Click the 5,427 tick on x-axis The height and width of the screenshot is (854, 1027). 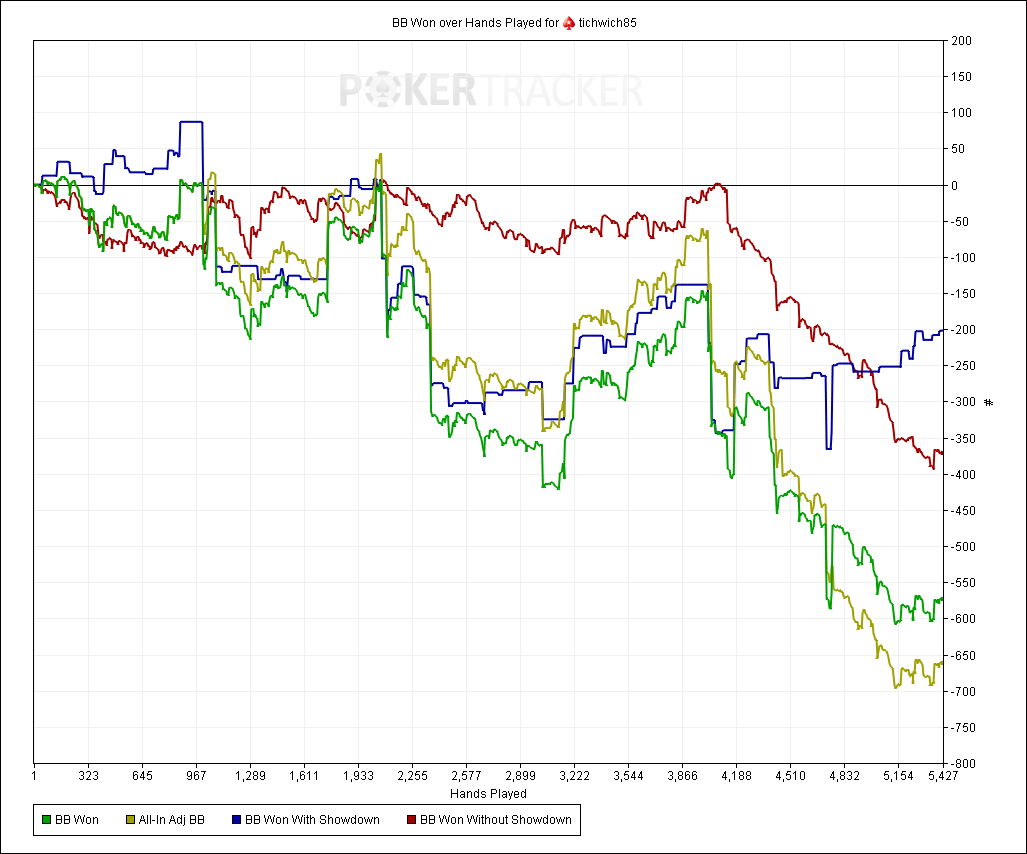pyautogui.click(x=943, y=776)
